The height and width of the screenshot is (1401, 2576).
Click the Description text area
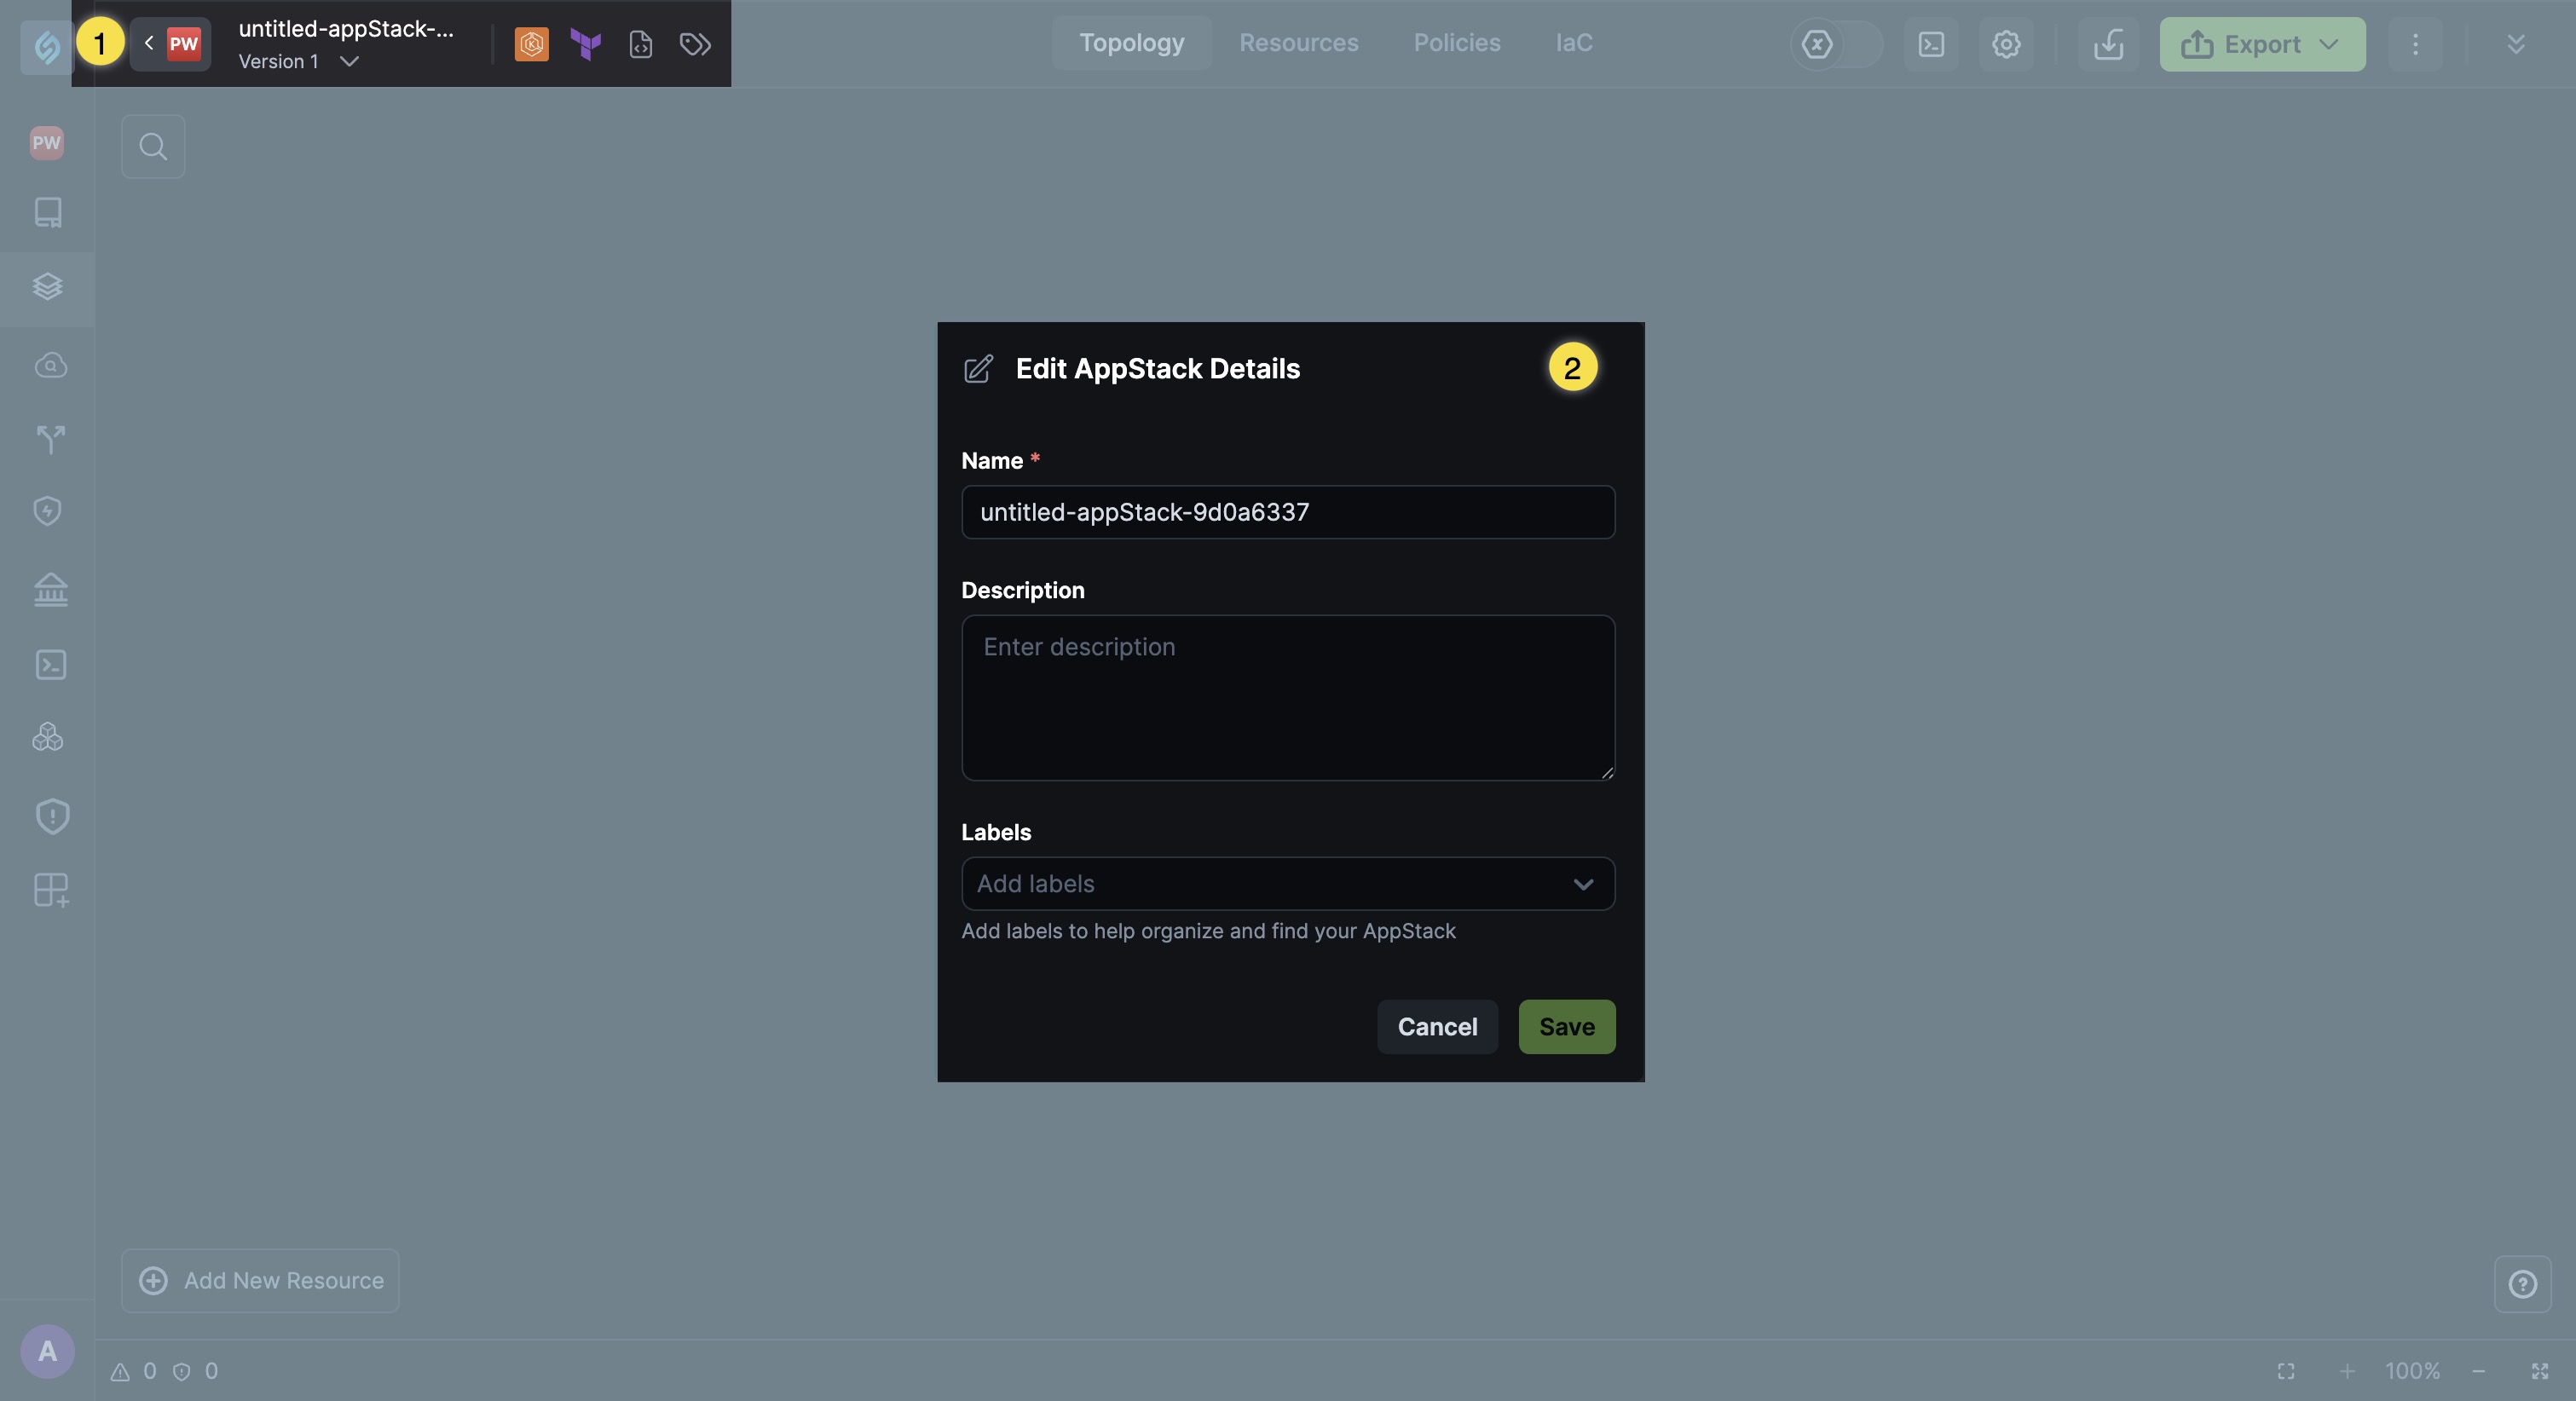pyautogui.click(x=1288, y=698)
